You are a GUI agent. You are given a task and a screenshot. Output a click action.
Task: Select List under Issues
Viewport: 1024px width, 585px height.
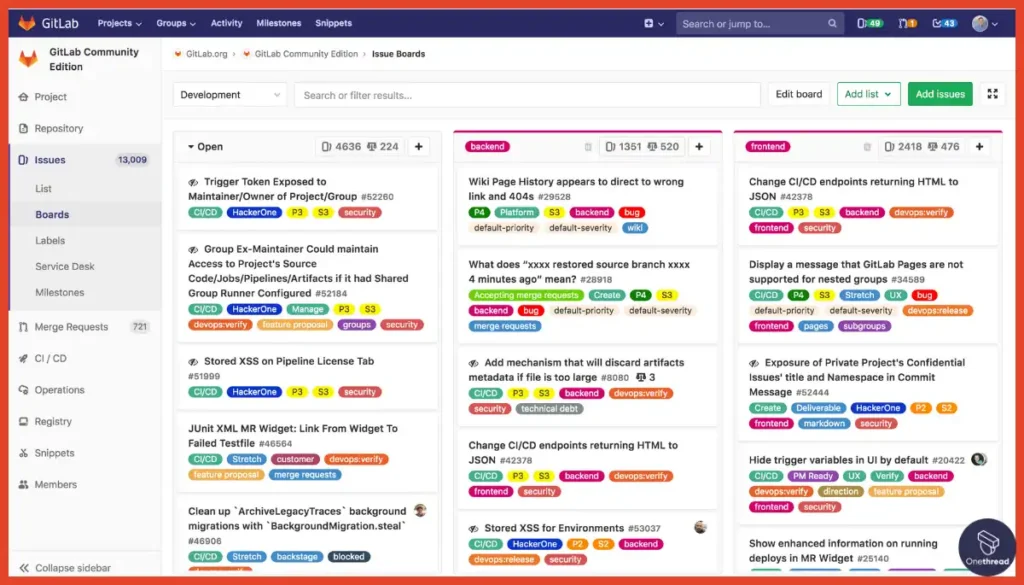coord(43,189)
